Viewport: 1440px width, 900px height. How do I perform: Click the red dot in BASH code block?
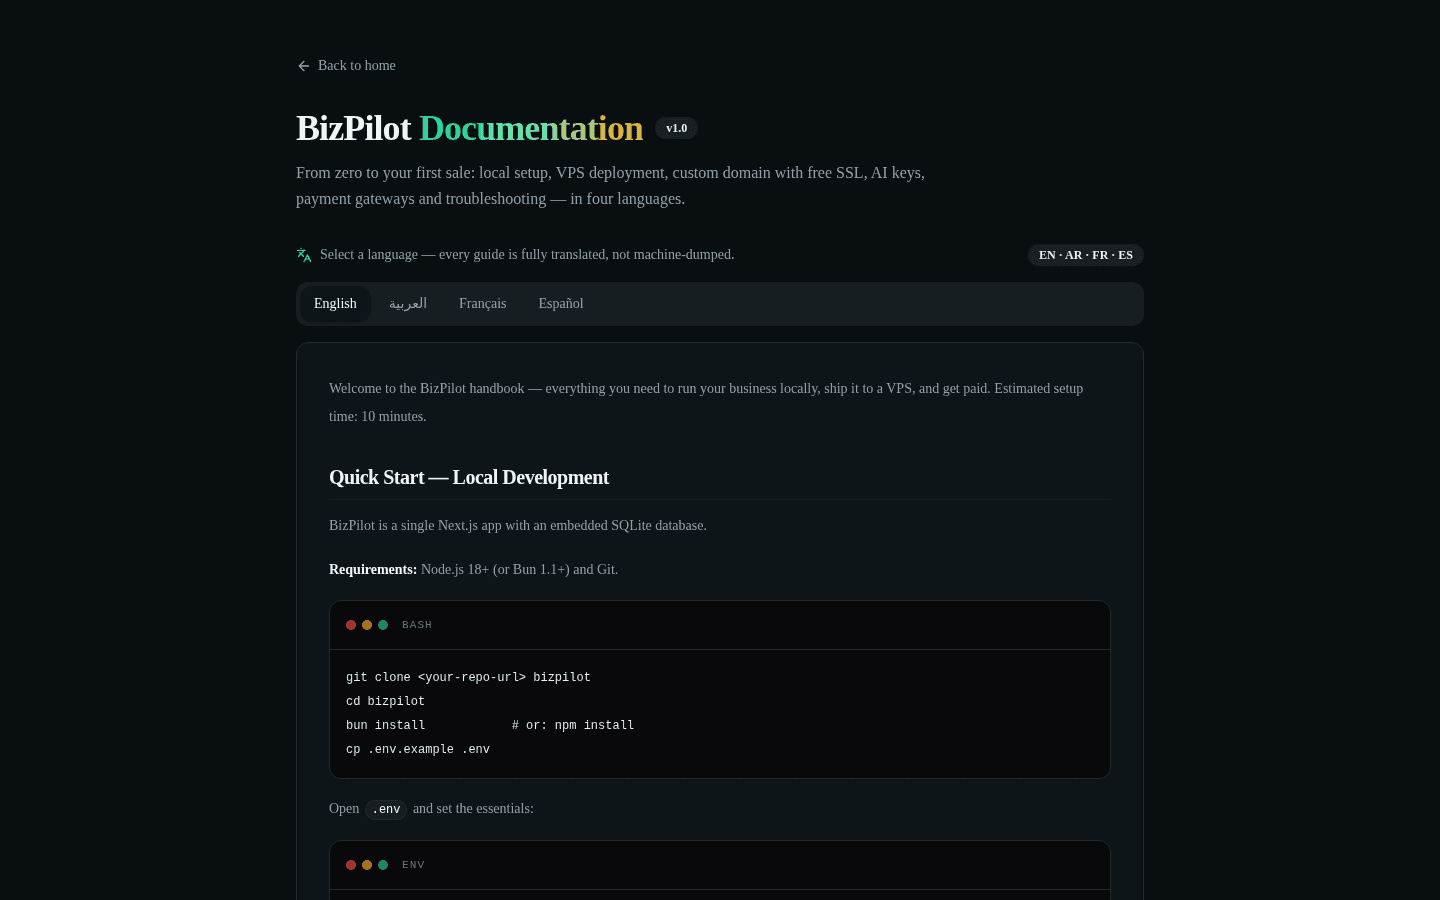351,625
